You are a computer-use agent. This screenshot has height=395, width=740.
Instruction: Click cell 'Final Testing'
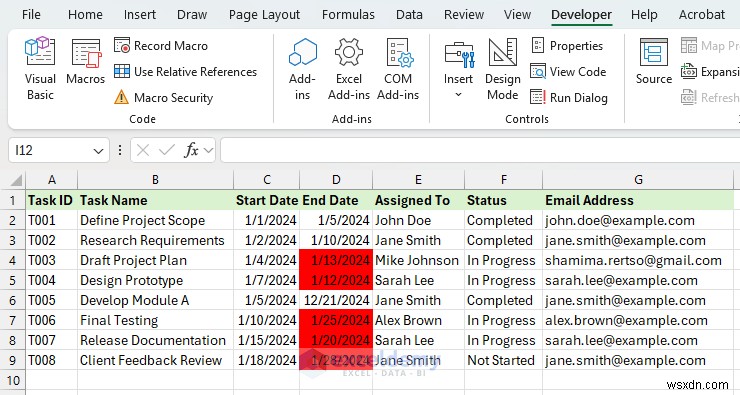[x=155, y=320]
